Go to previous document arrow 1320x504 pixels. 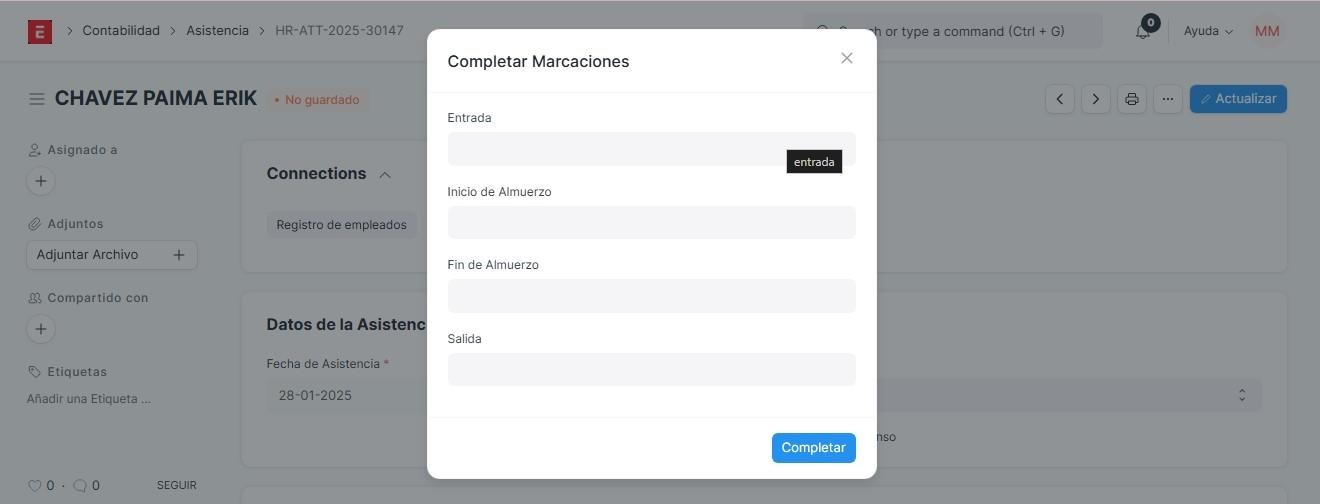(1060, 99)
